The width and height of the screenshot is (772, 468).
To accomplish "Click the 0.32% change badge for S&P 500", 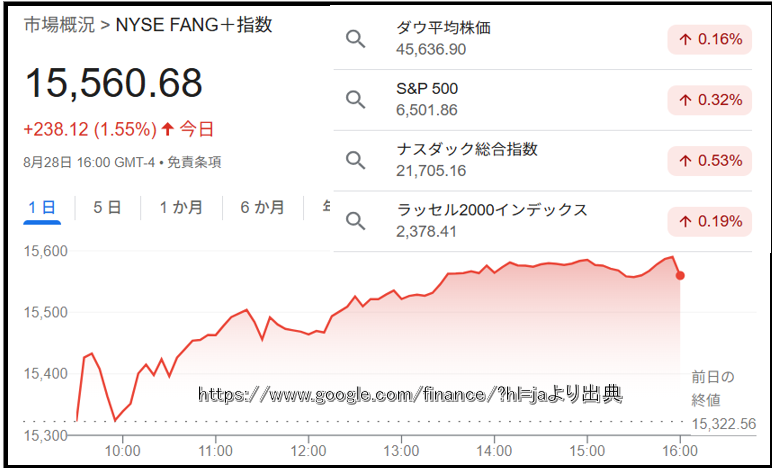I will click(709, 100).
